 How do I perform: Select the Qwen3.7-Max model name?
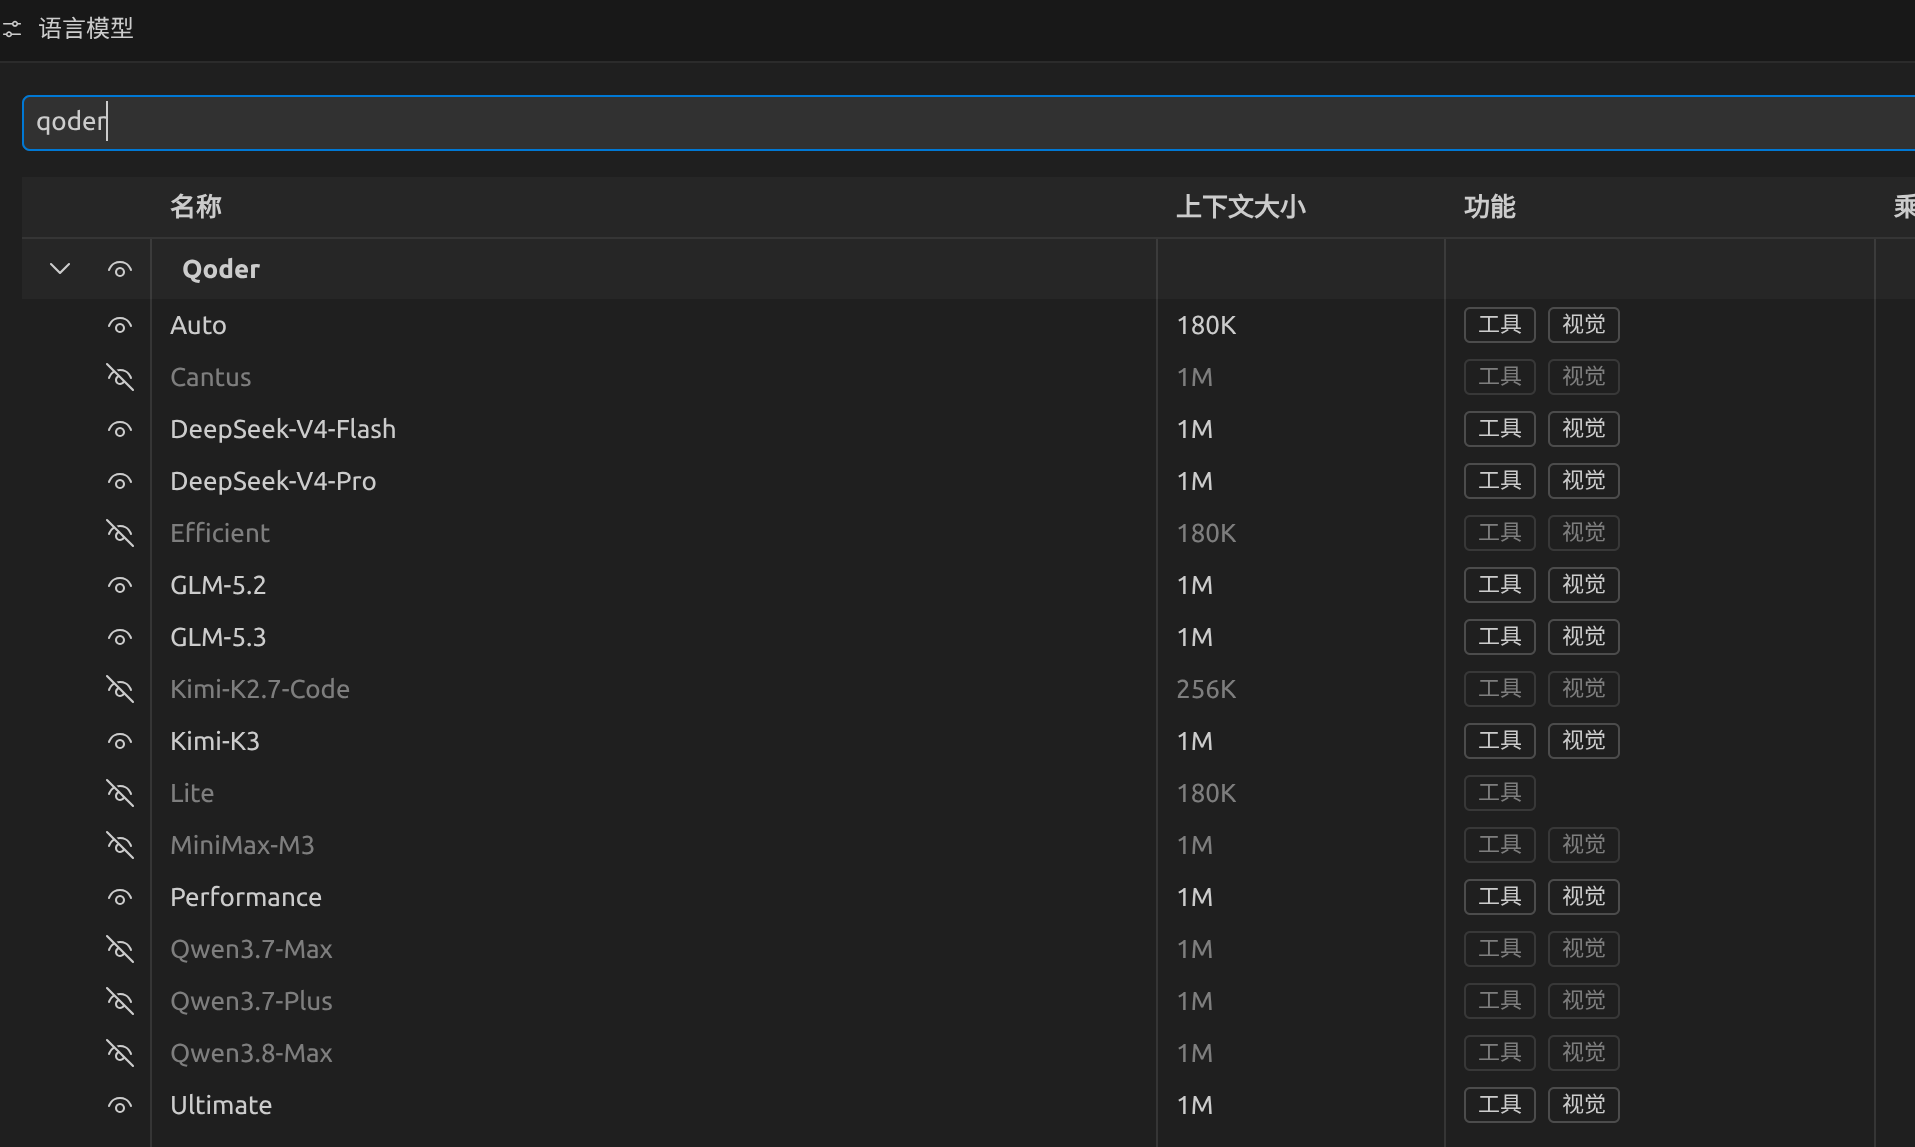pyautogui.click(x=251, y=949)
